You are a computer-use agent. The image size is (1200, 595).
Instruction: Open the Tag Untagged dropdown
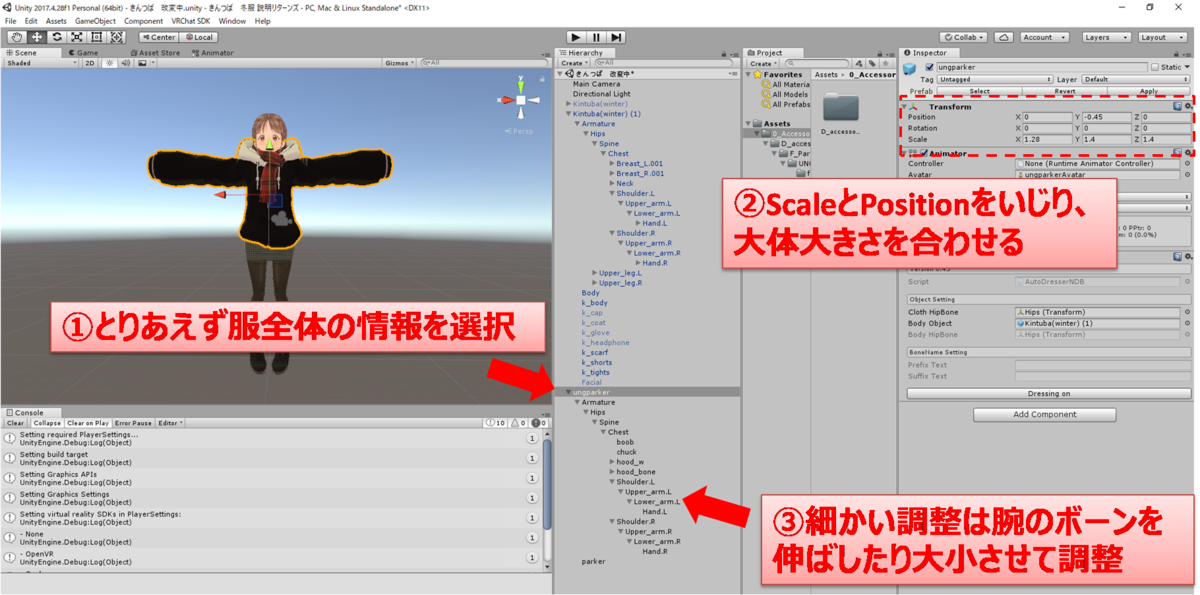click(x=994, y=79)
